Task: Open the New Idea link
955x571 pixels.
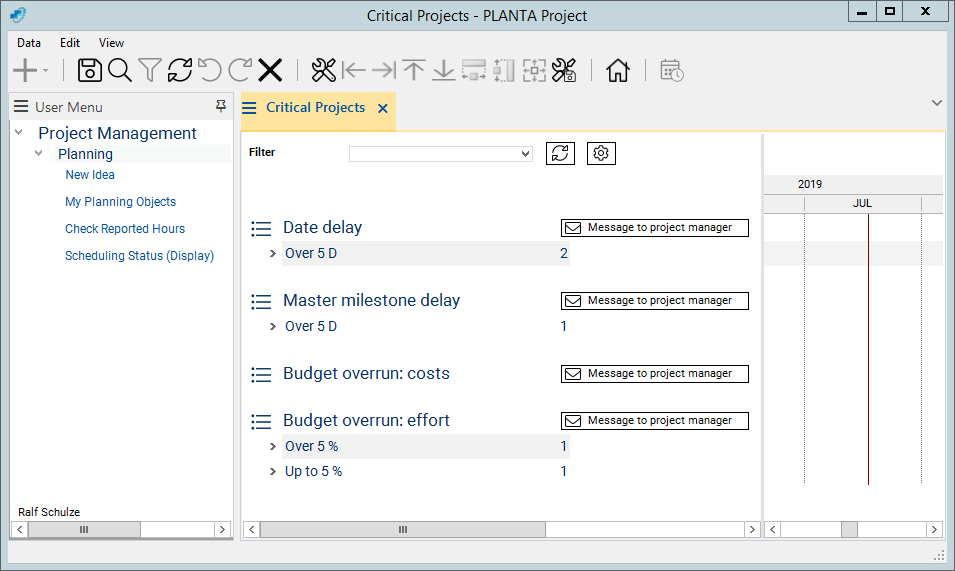Action: coord(90,175)
